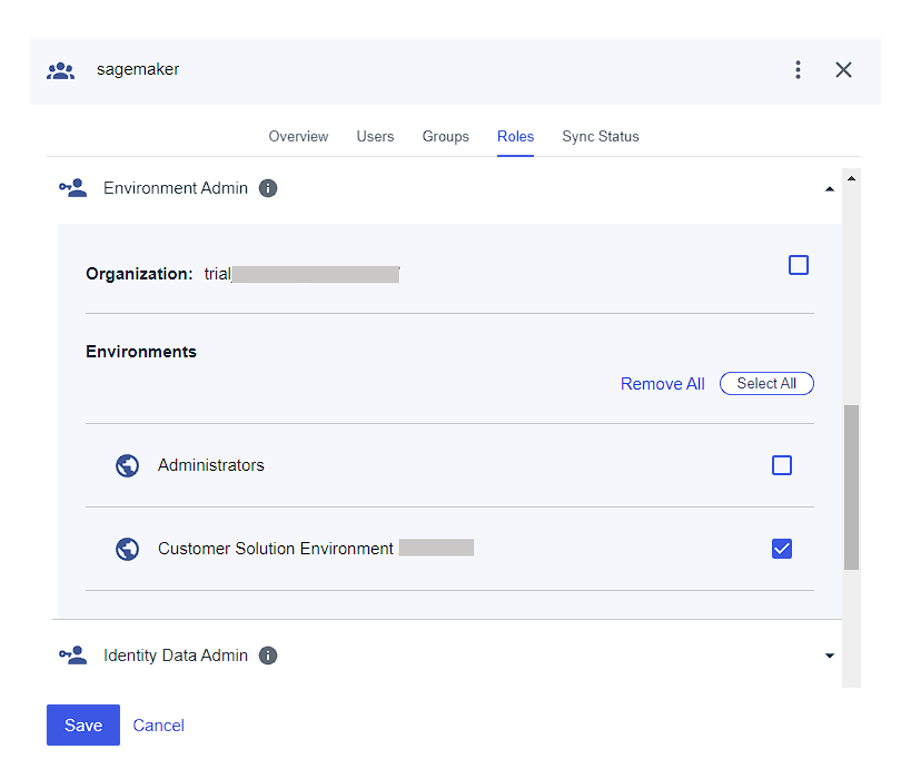View Identity Data Admin role info

click(x=267, y=655)
